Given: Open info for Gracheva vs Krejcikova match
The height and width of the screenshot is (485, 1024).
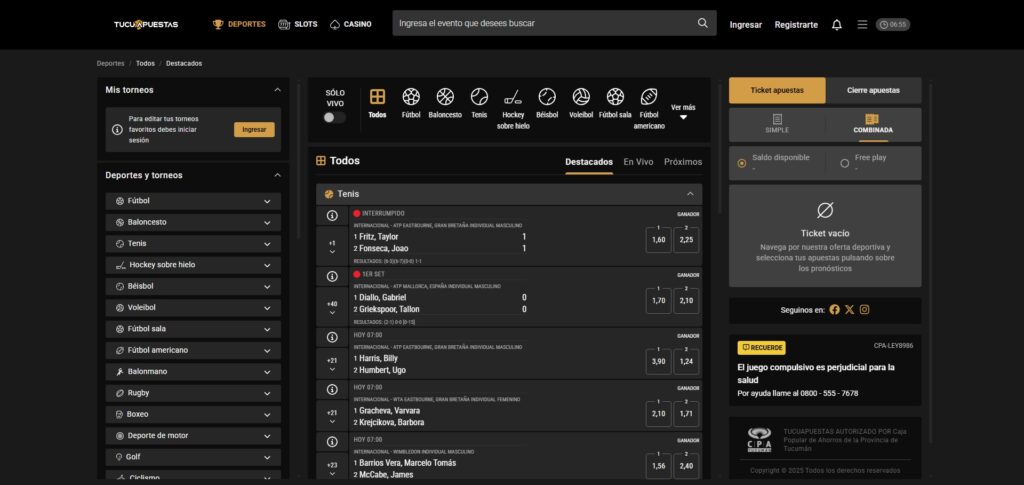Looking at the screenshot, I should [x=332, y=390].
